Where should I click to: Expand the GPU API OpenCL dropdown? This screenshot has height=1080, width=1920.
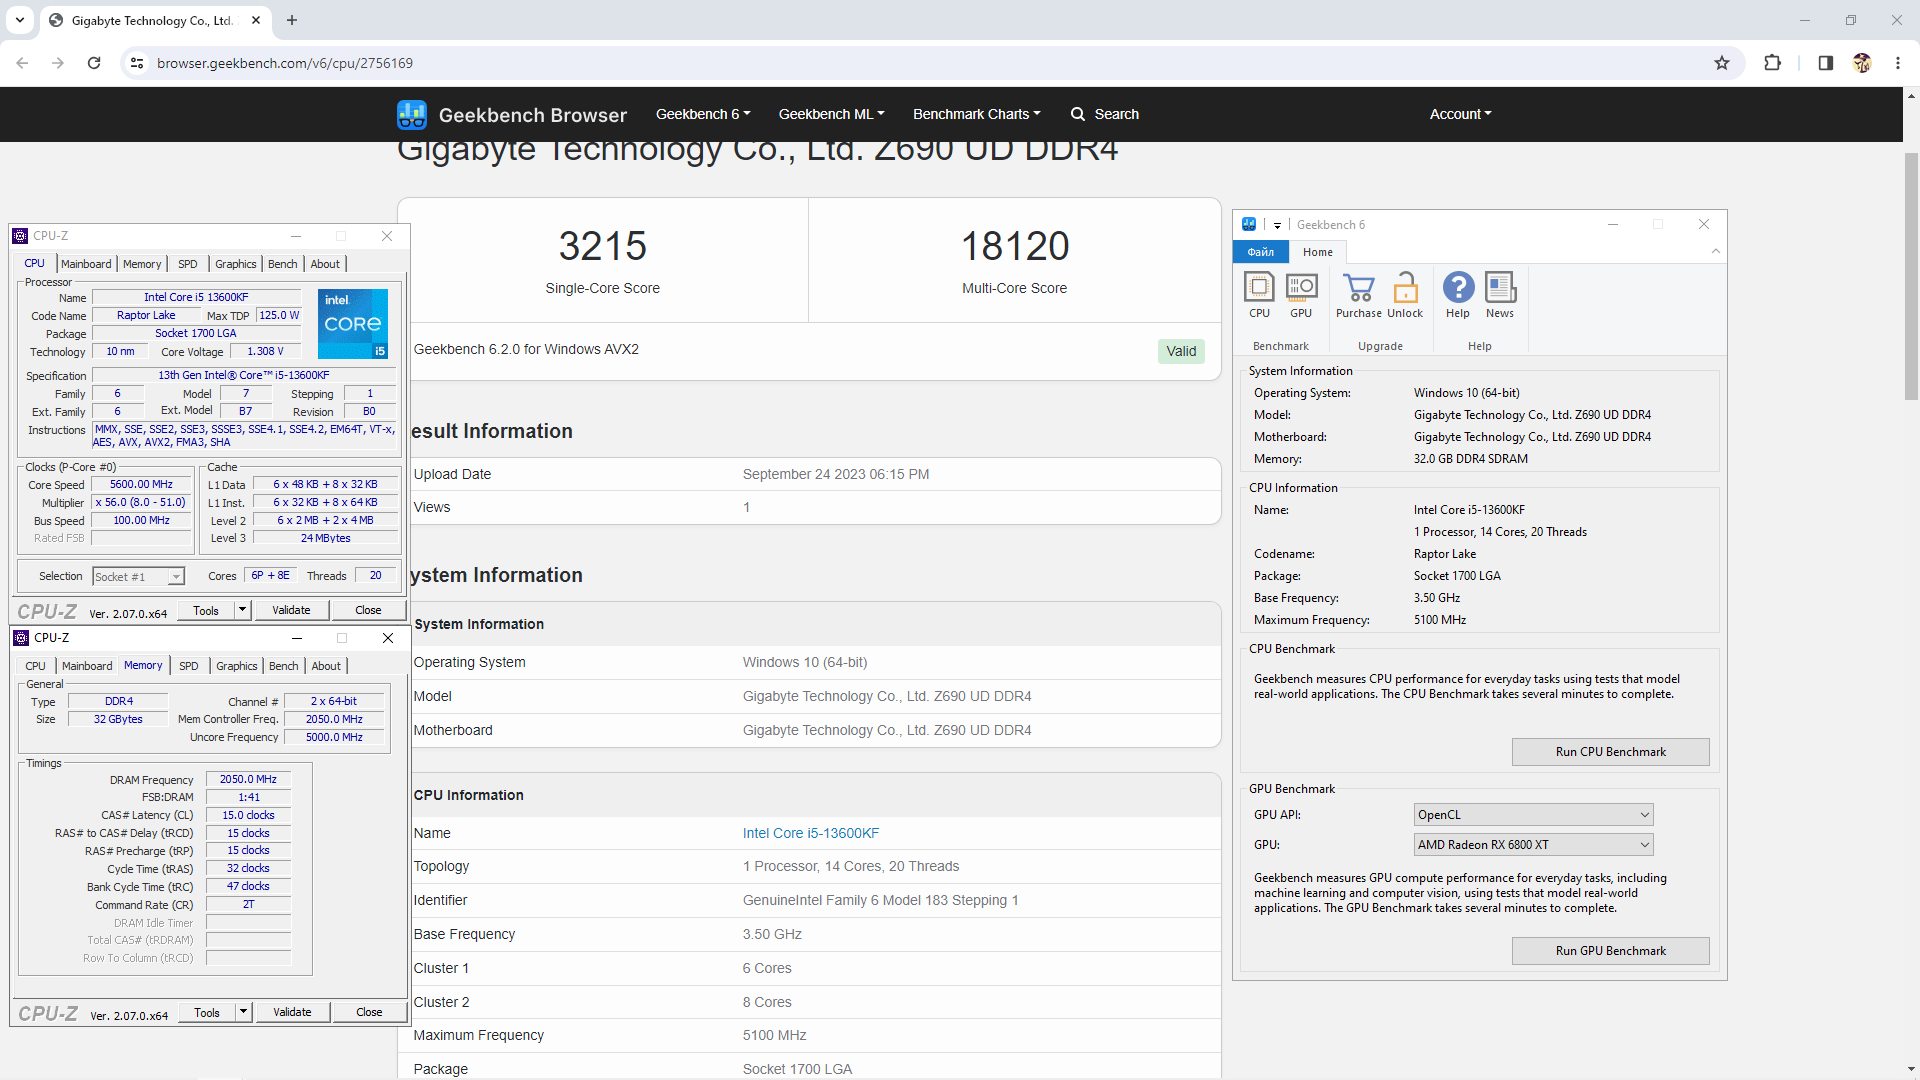pyautogui.click(x=1533, y=815)
